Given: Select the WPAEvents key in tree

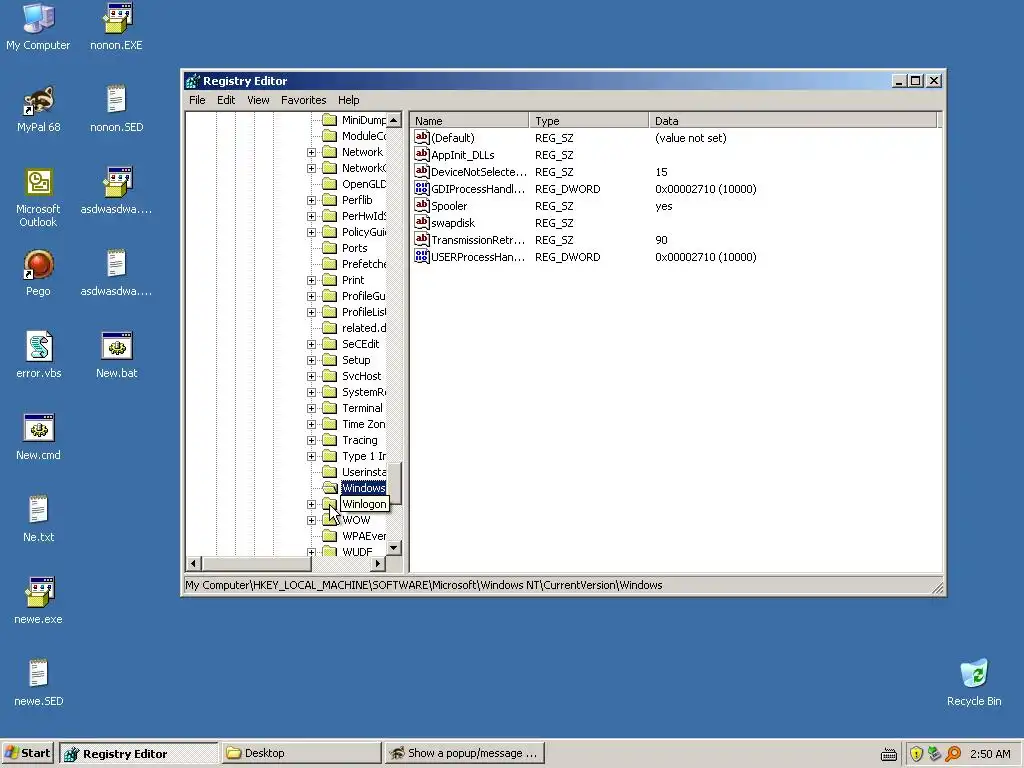Looking at the screenshot, I should (364, 536).
